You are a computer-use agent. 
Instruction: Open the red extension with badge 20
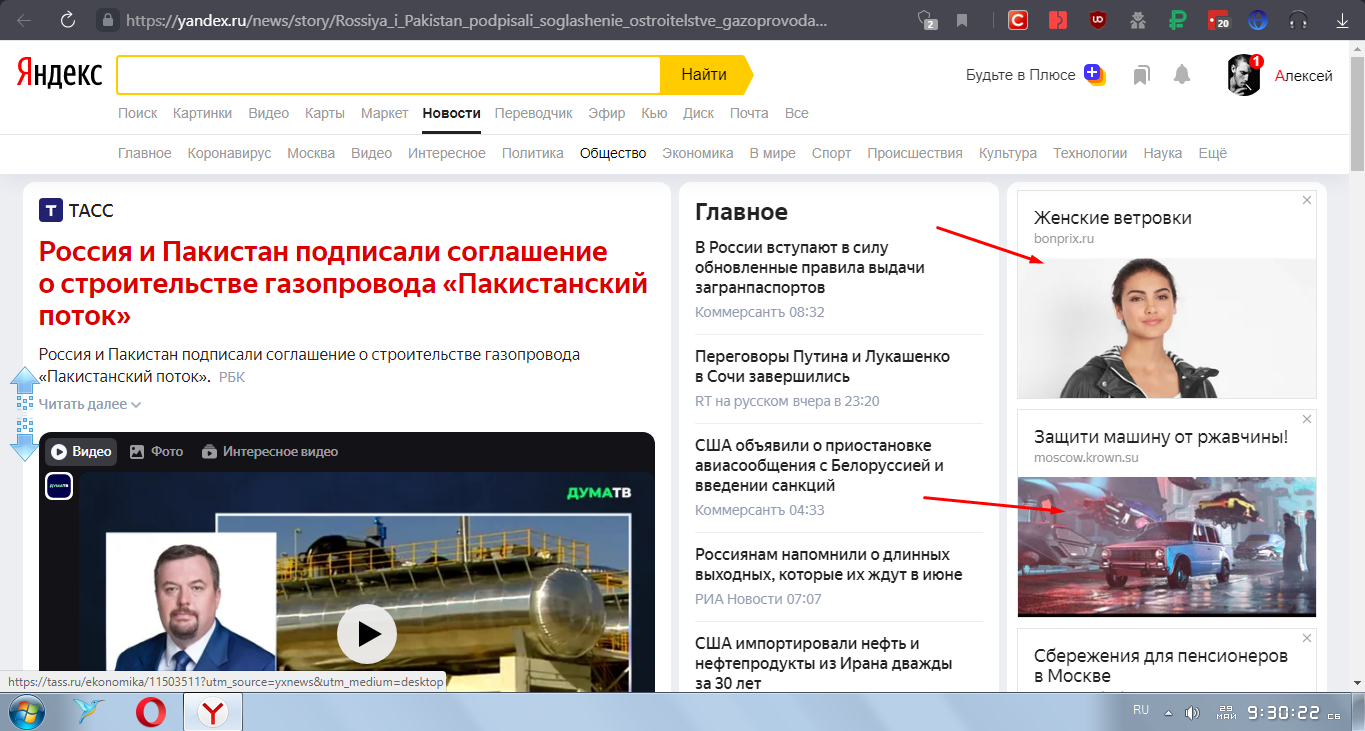pyautogui.click(x=1218, y=19)
